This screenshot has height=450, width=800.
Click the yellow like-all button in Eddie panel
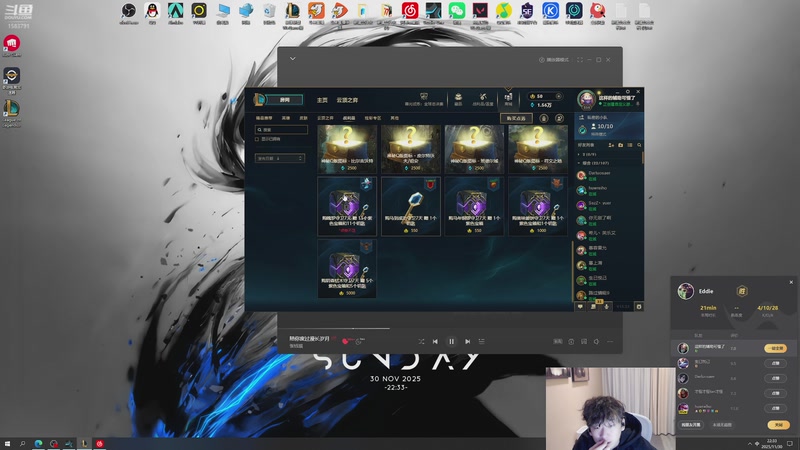[775, 348]
